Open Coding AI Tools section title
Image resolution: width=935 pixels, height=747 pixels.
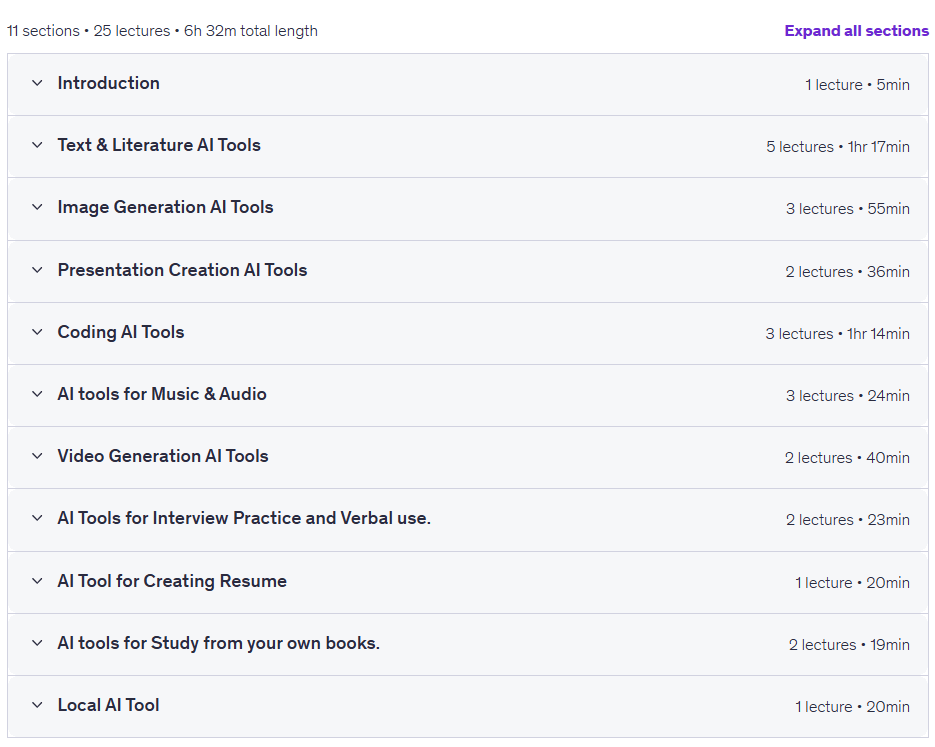point(121,332)
